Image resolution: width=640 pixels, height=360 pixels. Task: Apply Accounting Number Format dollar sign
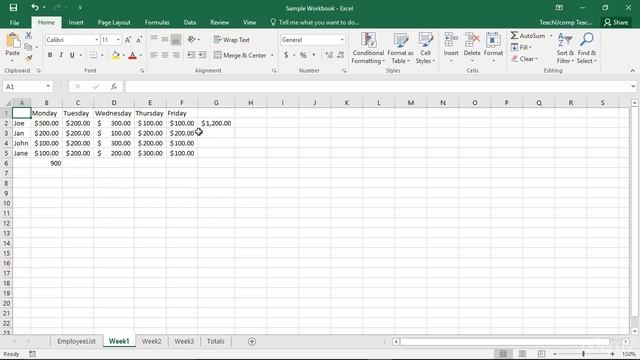286,55
